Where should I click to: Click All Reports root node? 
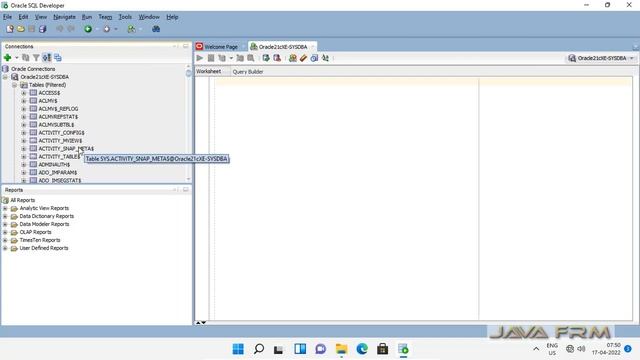click(22, 200)
